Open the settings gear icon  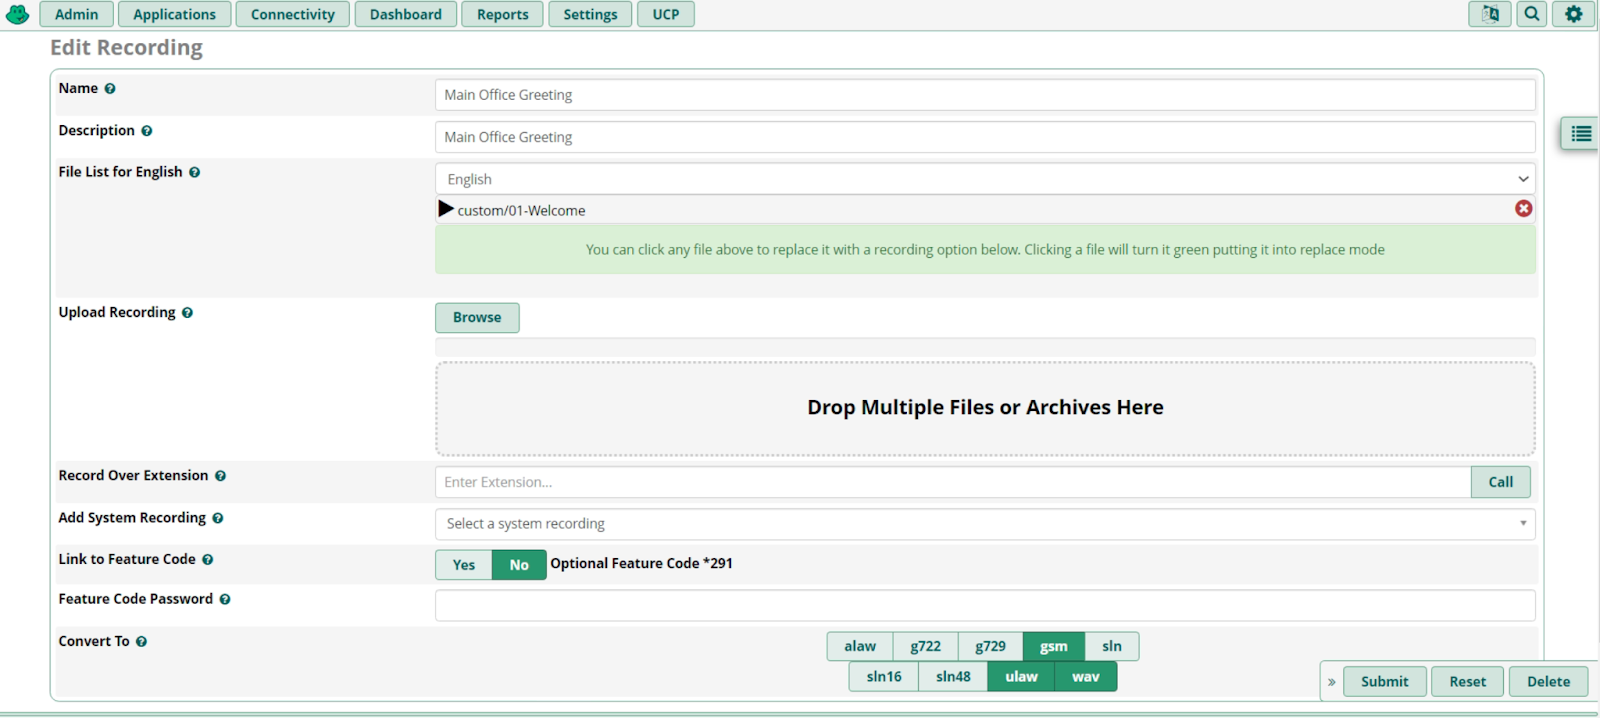[1574, 14]
